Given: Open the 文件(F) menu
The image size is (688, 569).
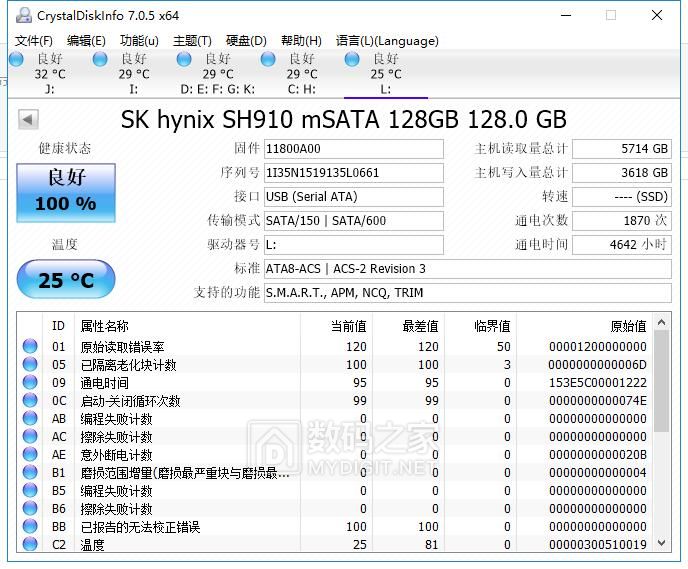Looking at the screenshot, I should pos(34,41).
